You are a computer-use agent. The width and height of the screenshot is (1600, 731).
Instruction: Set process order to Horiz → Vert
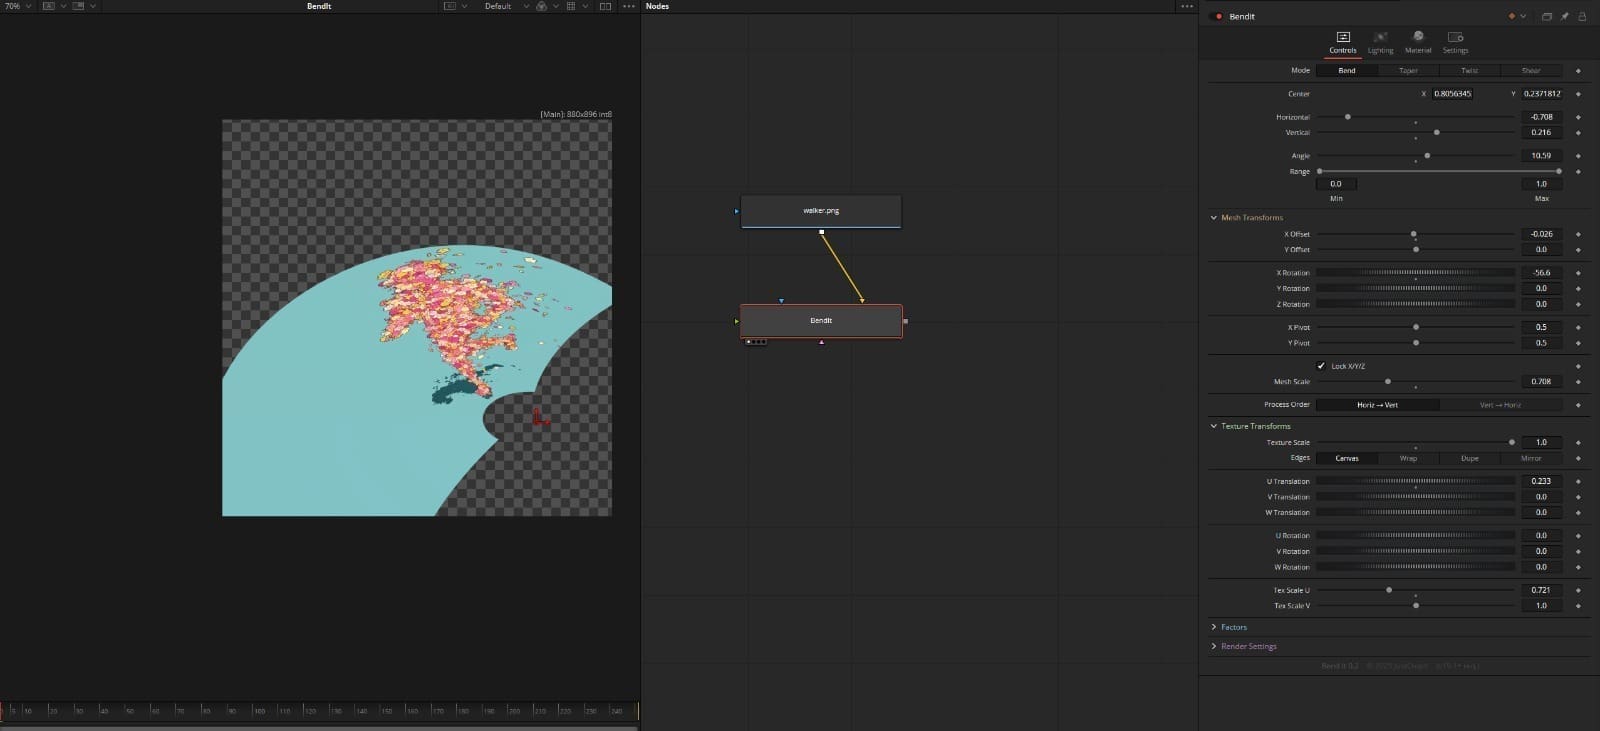pyautogui.click(x=1377, y=405)
